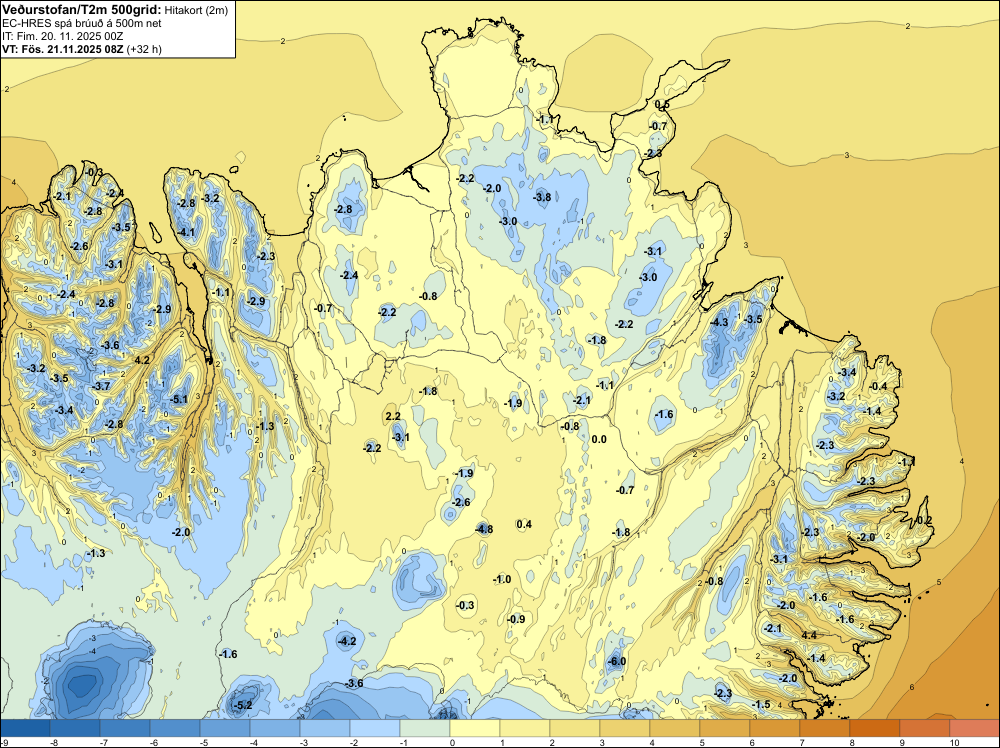This screenshot has width=1000, height=748.
Task: Click the 'Hitakort (2m)' header label
Action: tap(196, 10)
